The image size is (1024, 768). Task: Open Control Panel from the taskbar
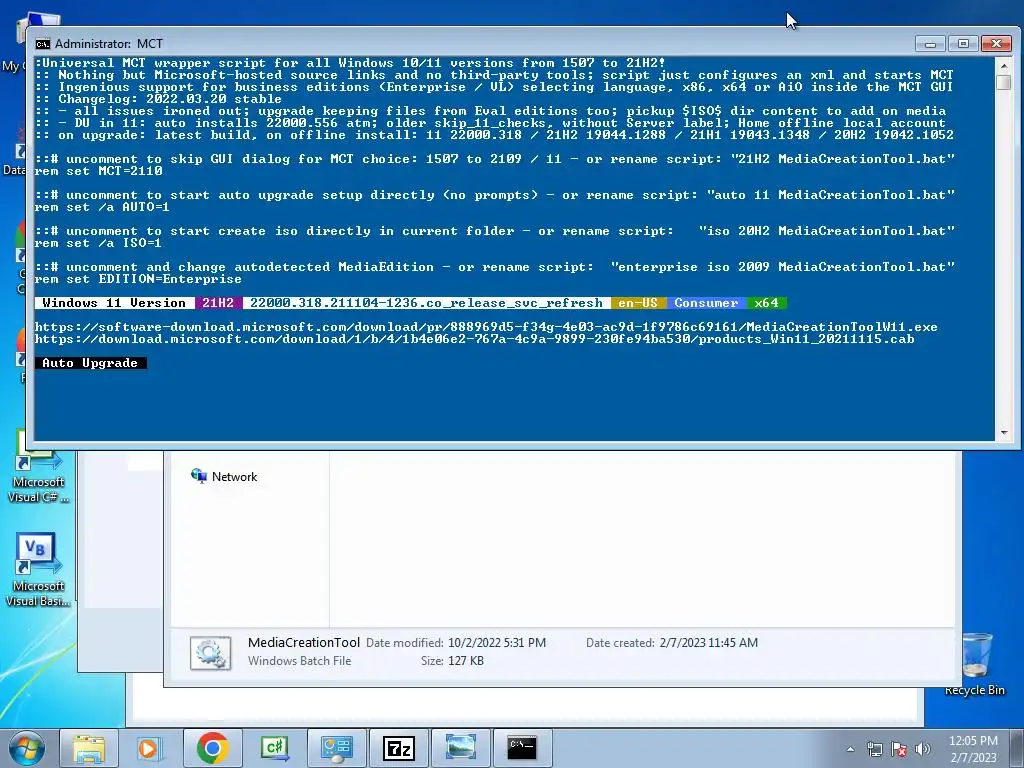point(336,748)
